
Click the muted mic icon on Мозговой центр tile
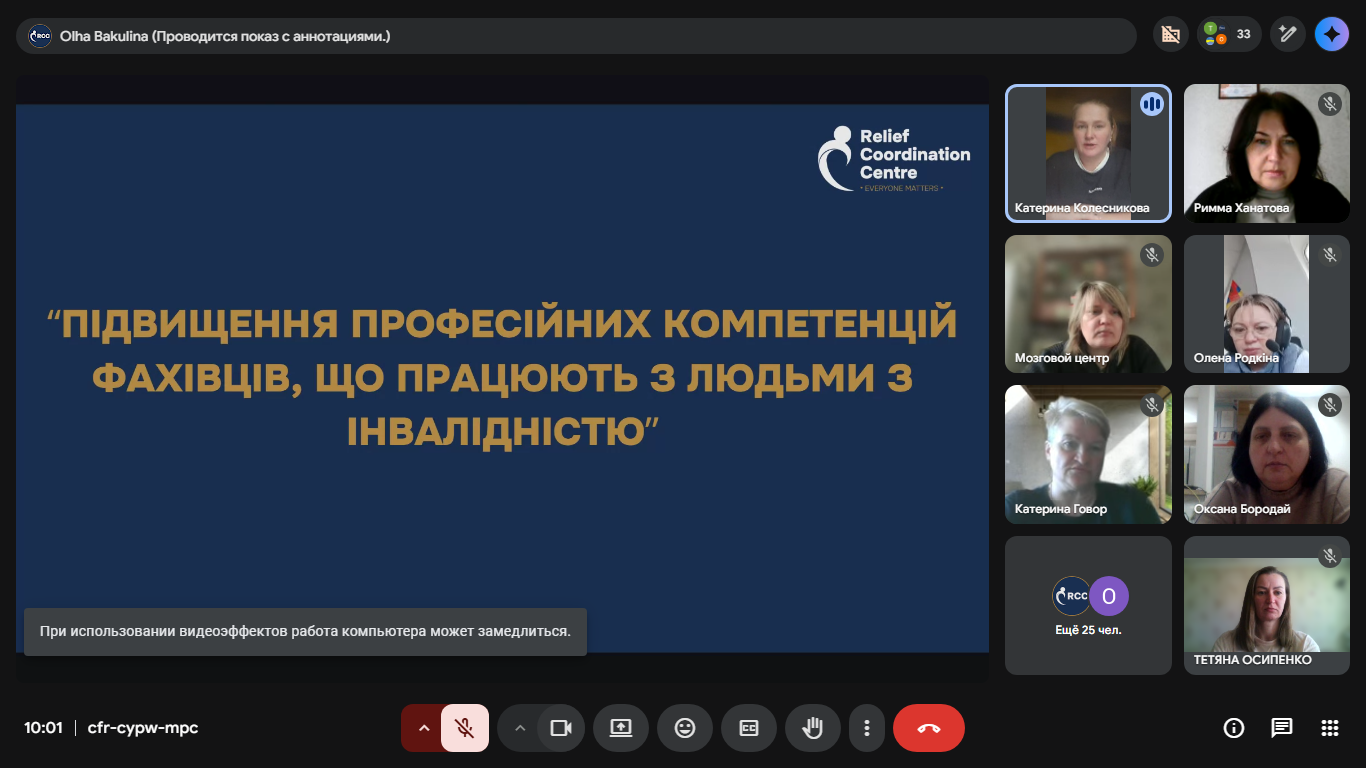1152,255
